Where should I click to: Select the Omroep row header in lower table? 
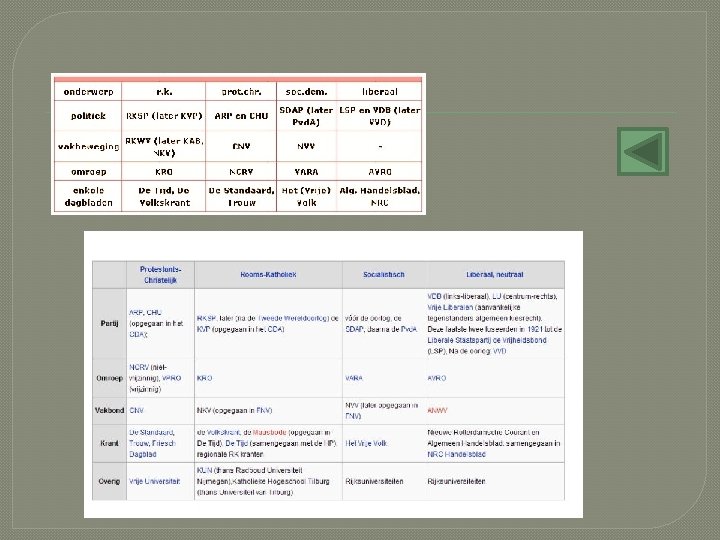point(109,378)
